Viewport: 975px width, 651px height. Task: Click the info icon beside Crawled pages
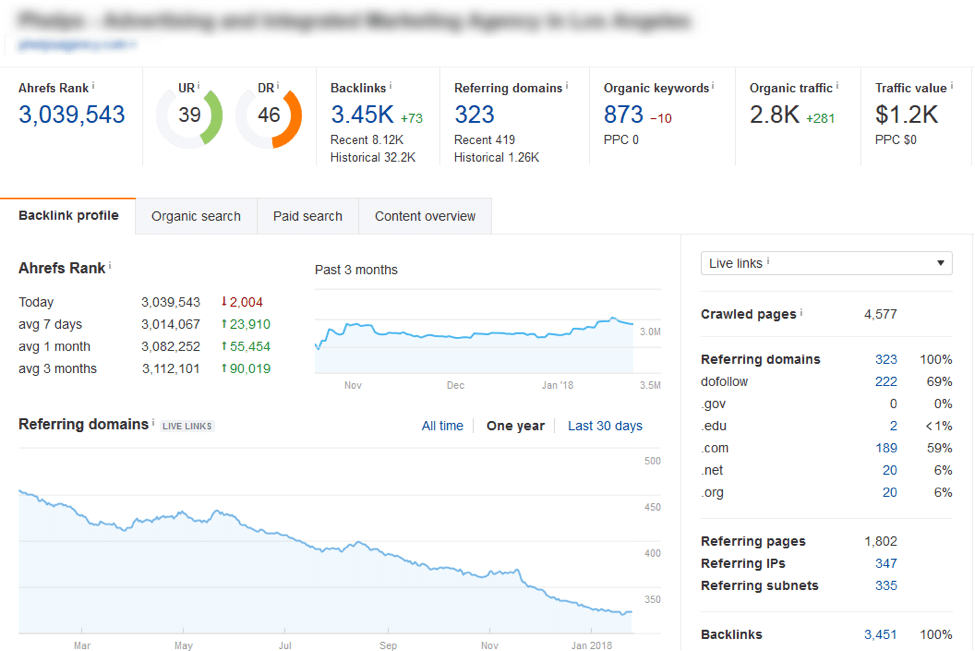tap(801, 312)
